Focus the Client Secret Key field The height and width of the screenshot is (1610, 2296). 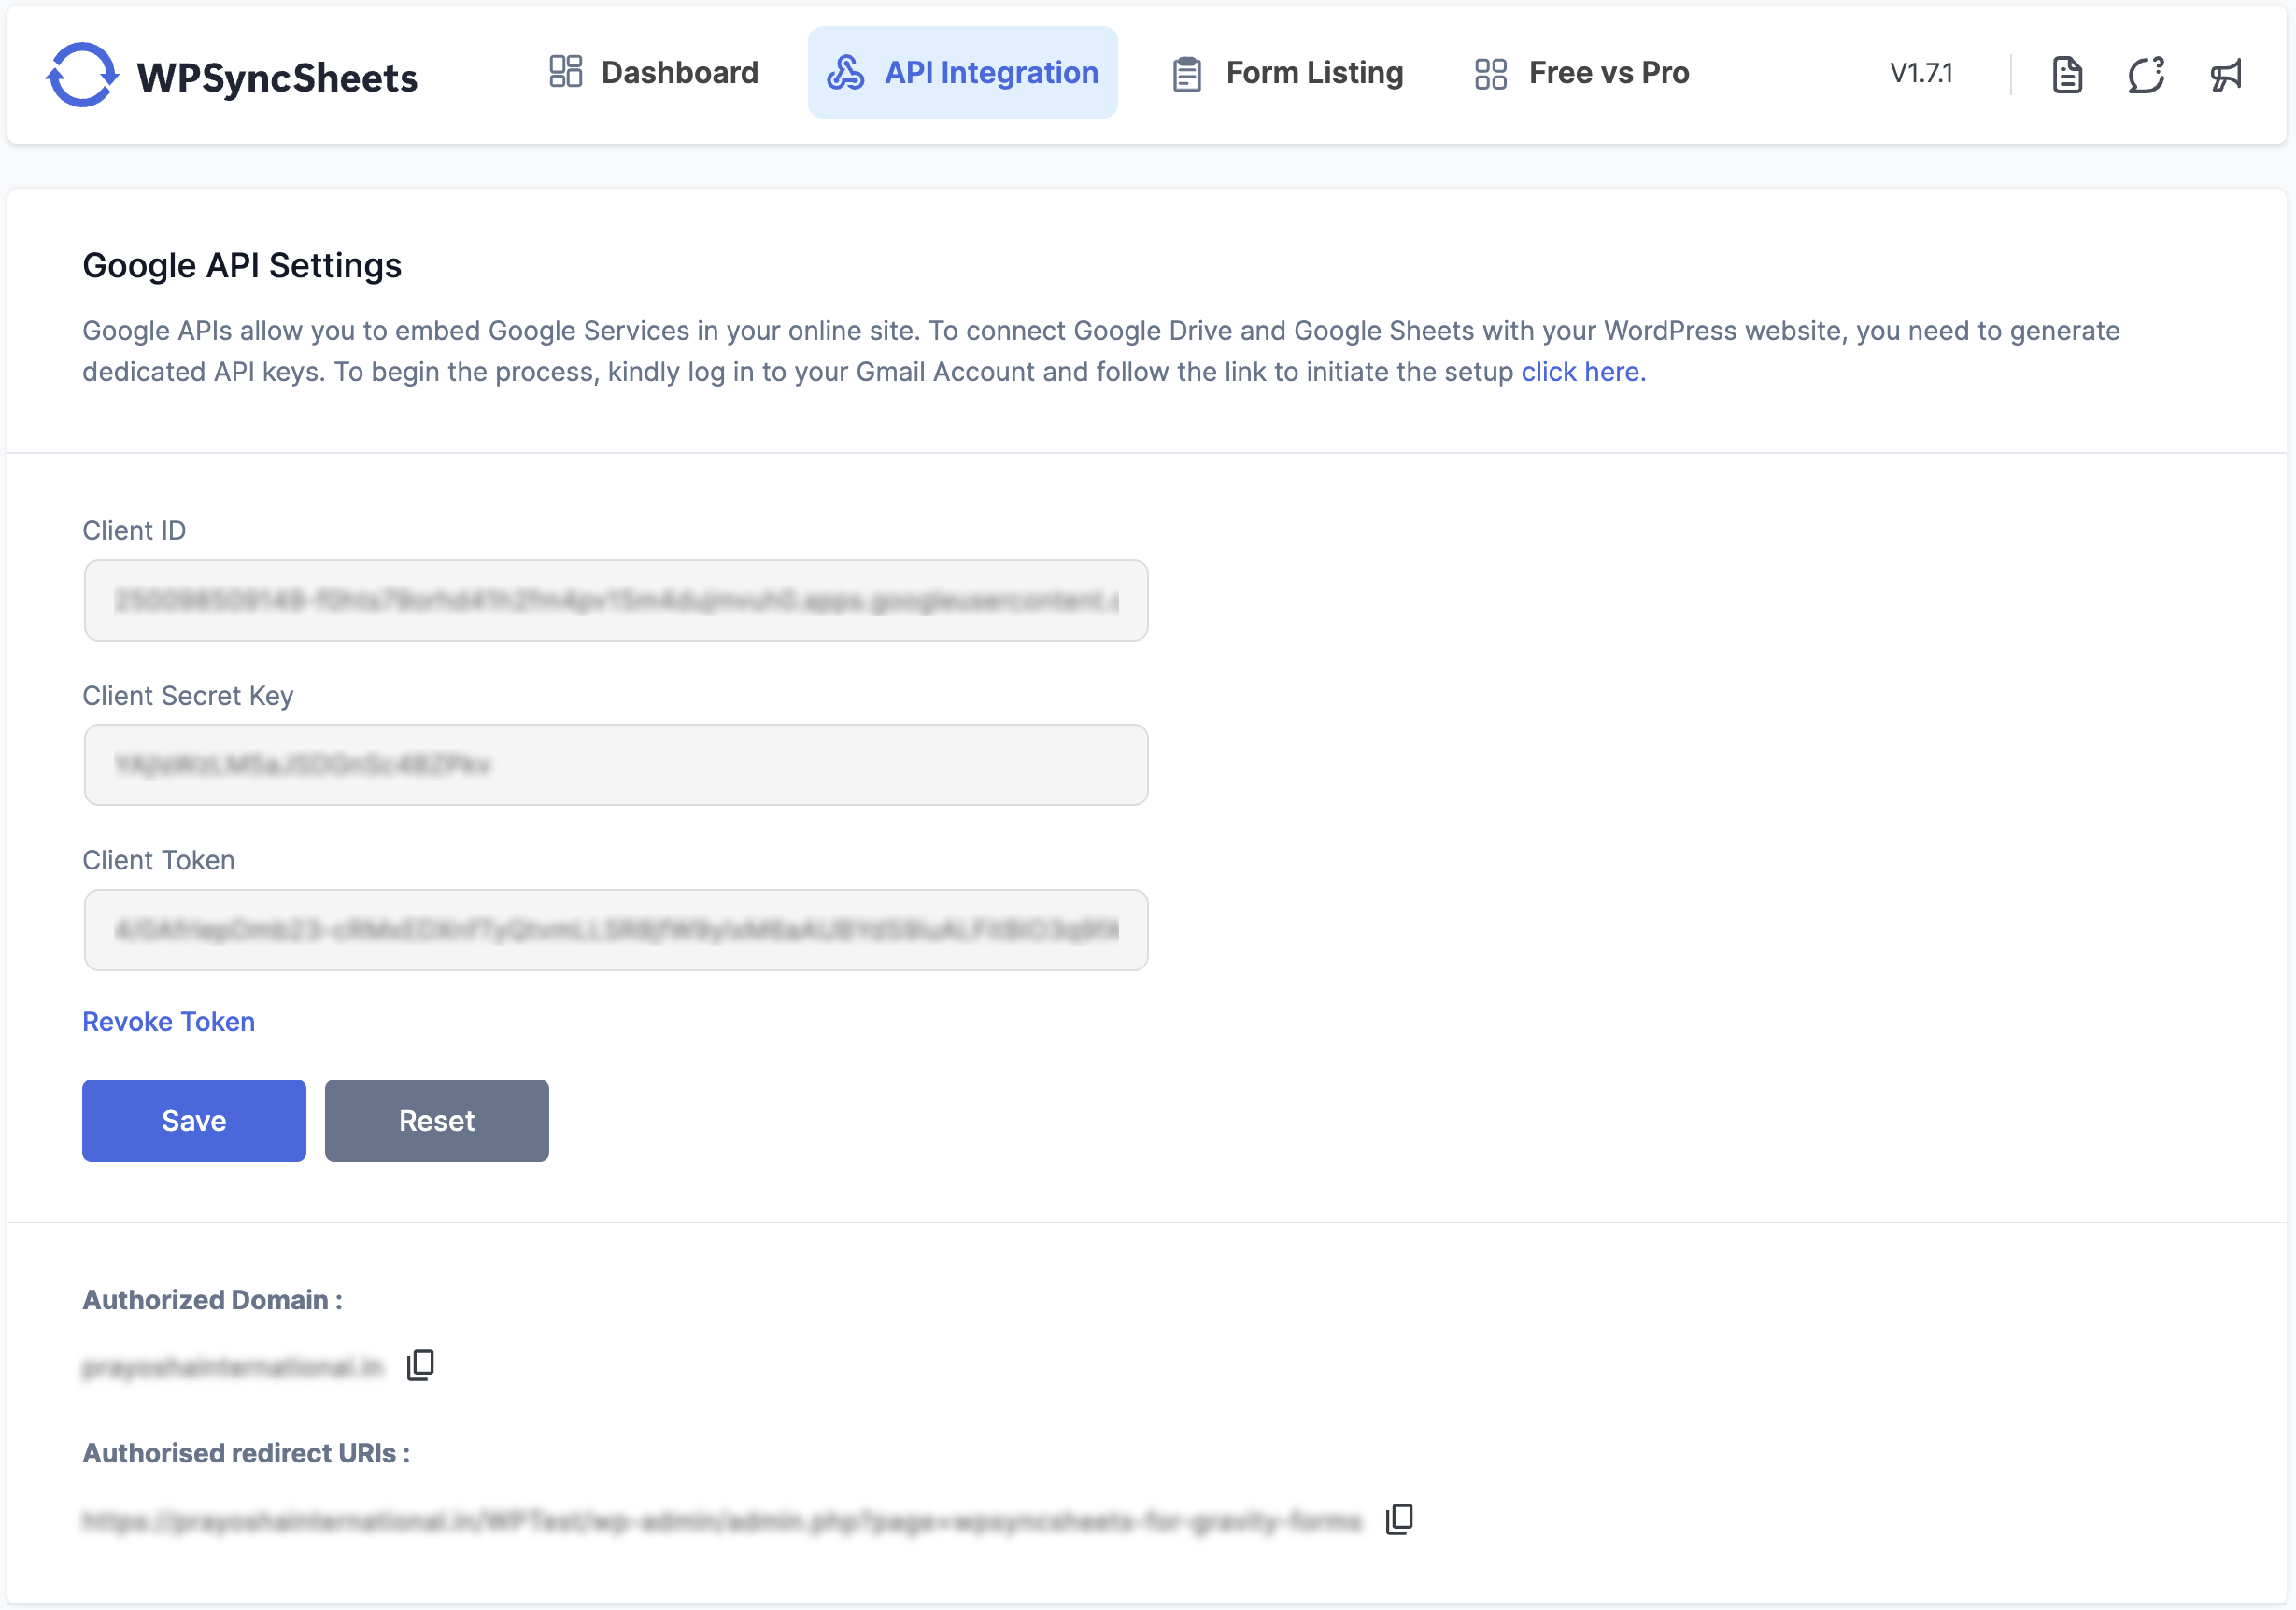pos(616,765)
